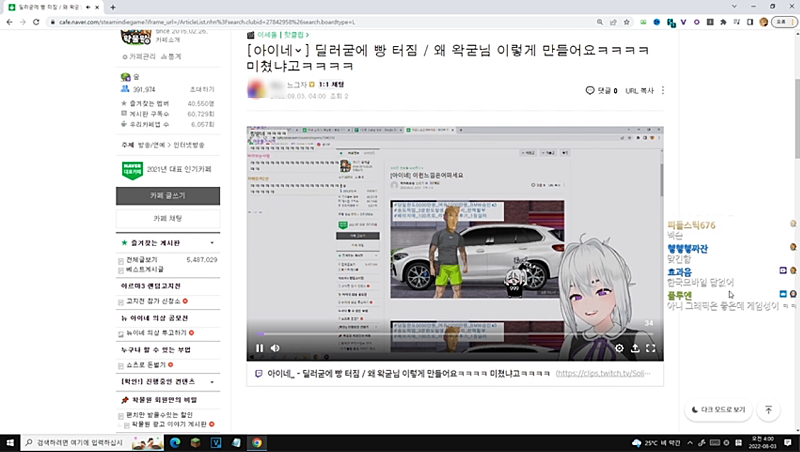
Task: Click the 즐겨찾는 멤버 star row
Action: point(167,104)
